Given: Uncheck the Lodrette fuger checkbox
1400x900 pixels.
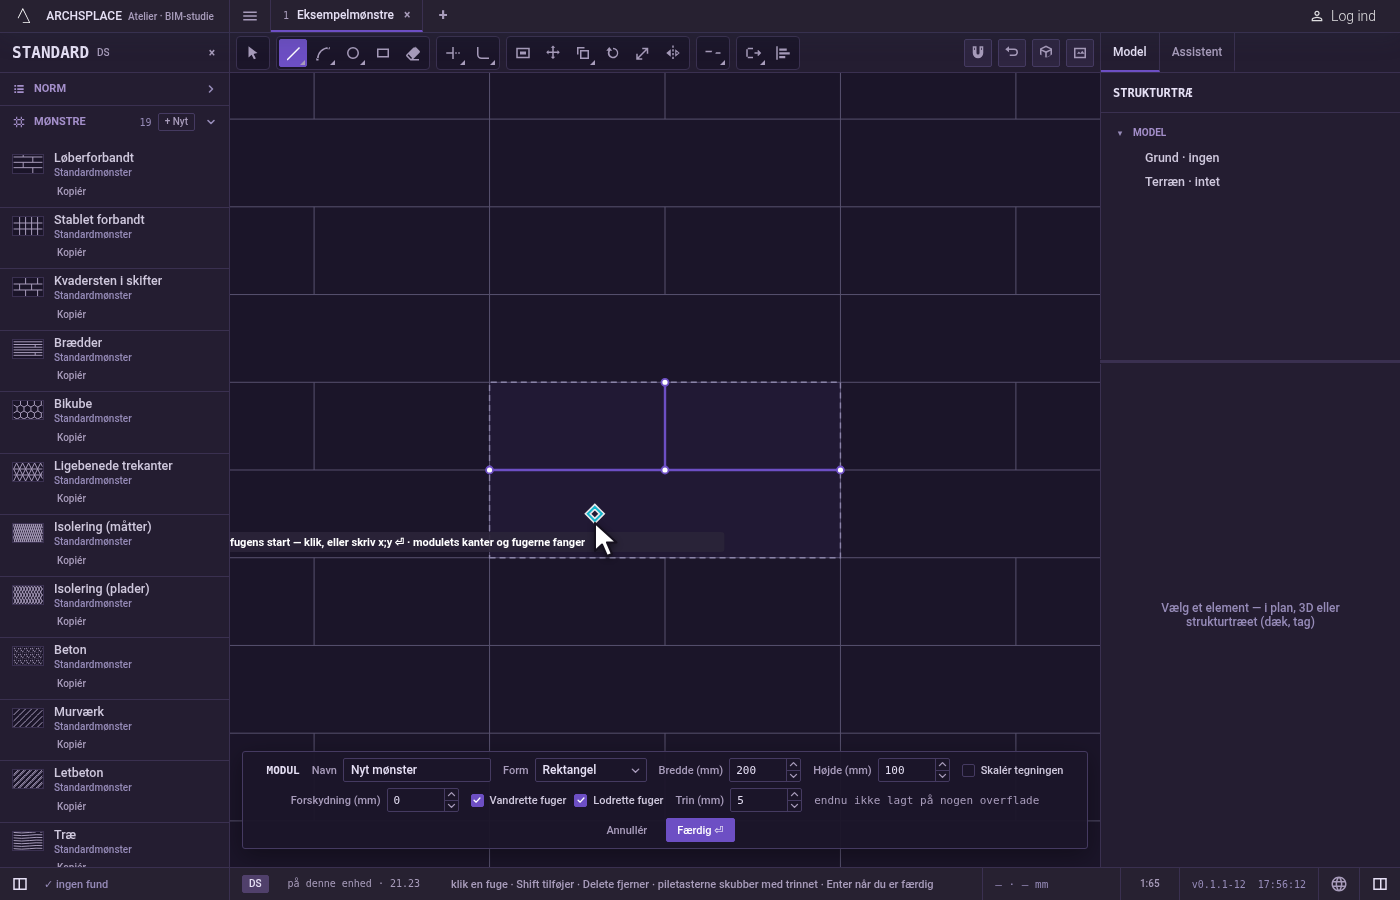Looking at the screenshot, I should [580, 800].
